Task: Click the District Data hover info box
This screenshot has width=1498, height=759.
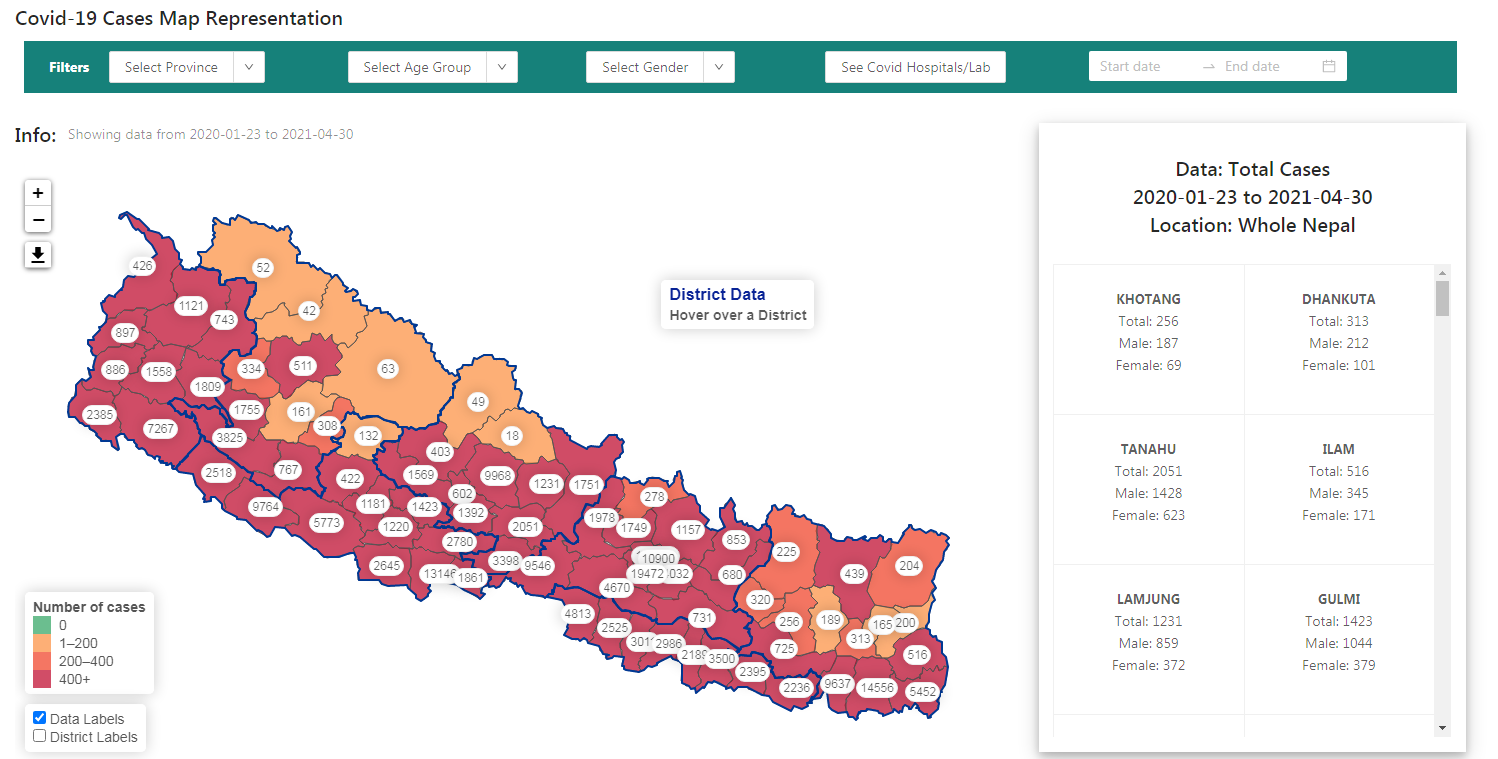Action: click(738, 304)
